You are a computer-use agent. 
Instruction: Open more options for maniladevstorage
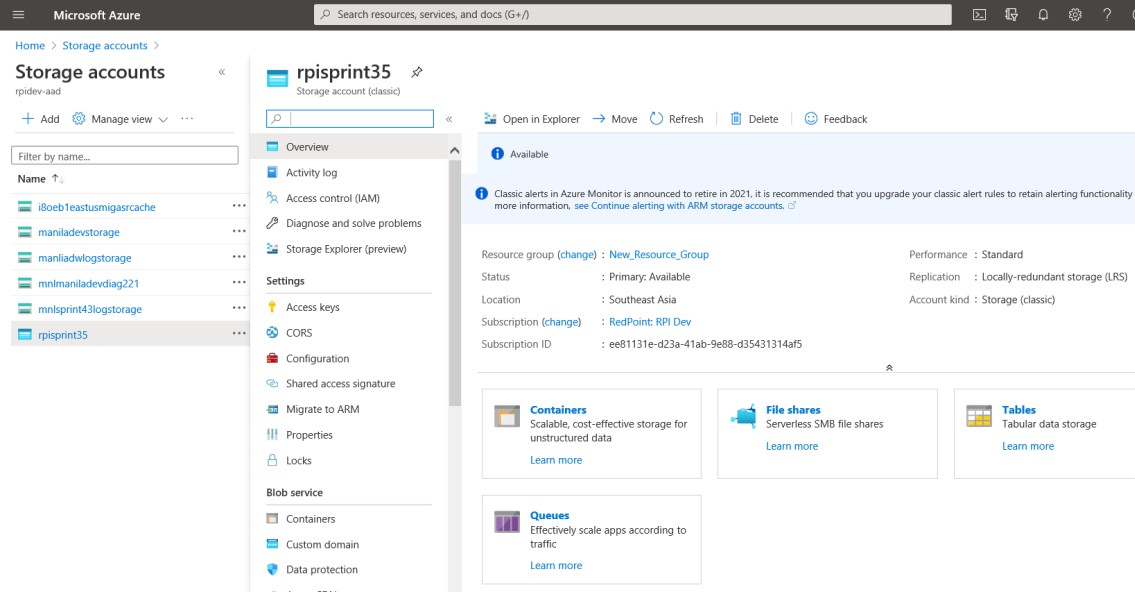click(x=238, y=232)
